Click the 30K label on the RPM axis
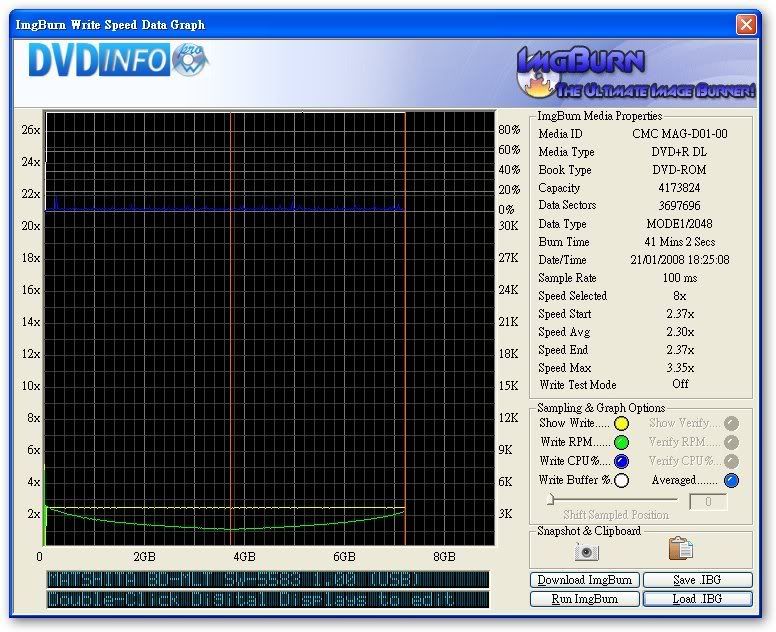The image size is (776, 632). (508, 226)
